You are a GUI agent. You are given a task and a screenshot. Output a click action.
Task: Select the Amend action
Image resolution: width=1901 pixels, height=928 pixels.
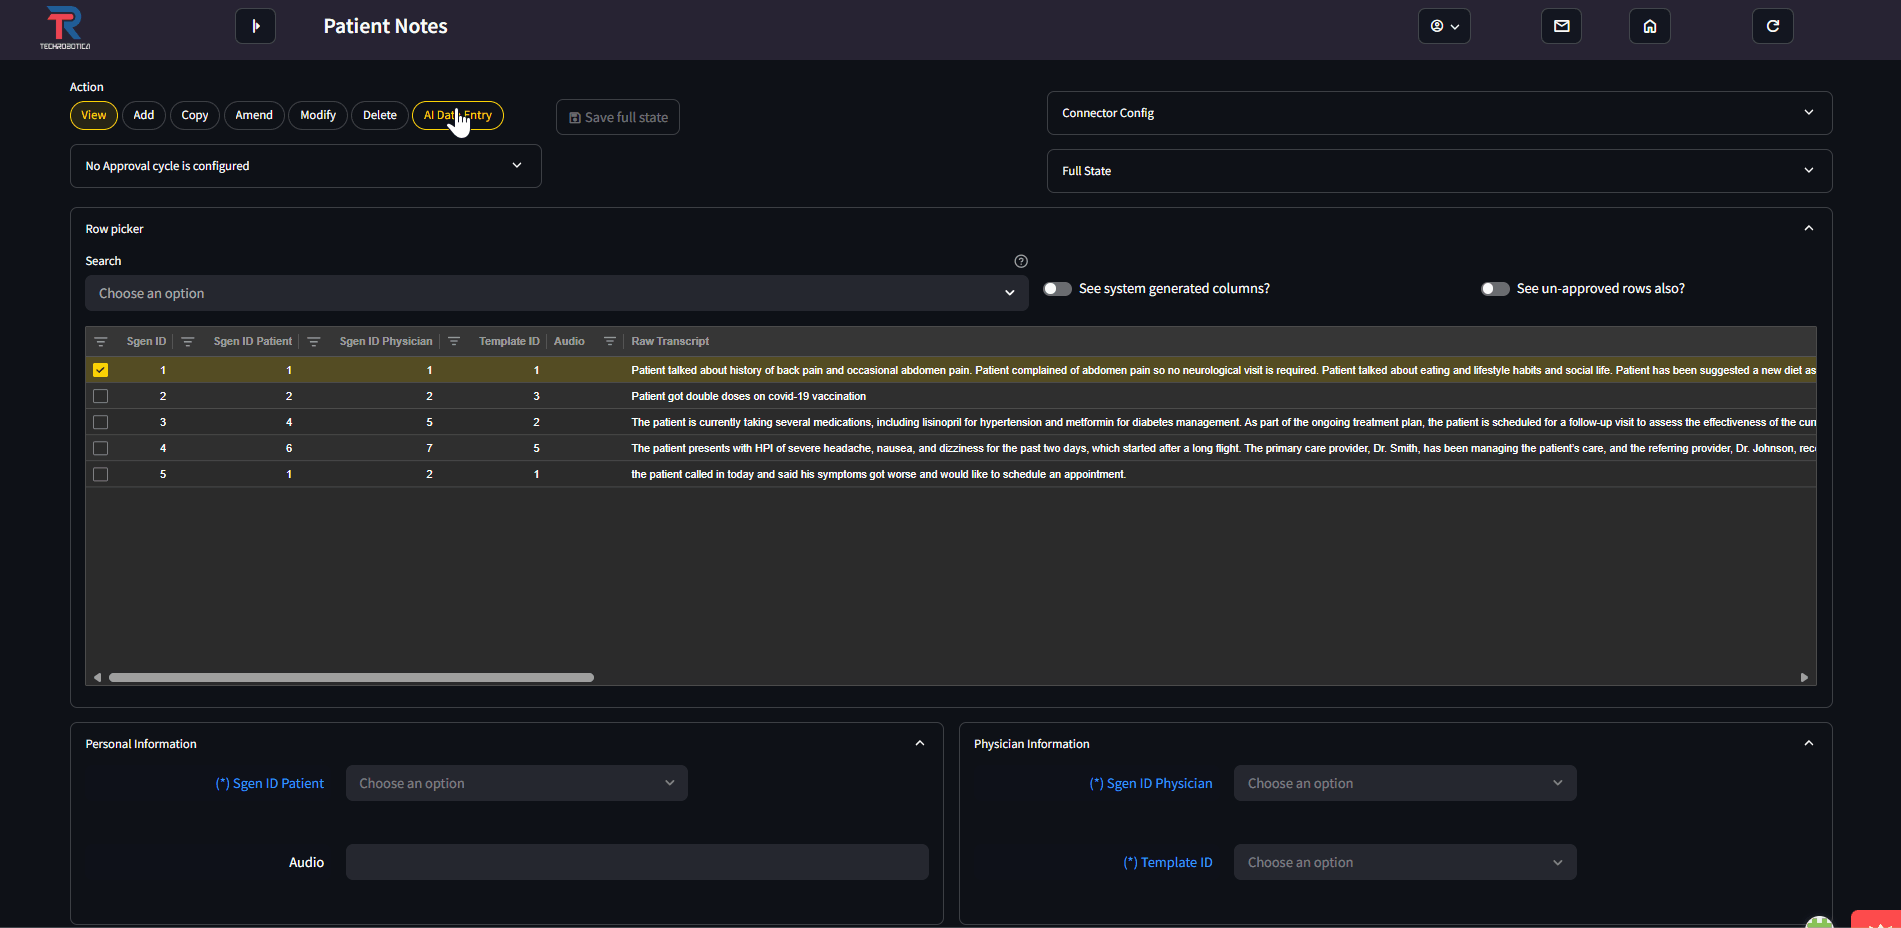254,115
